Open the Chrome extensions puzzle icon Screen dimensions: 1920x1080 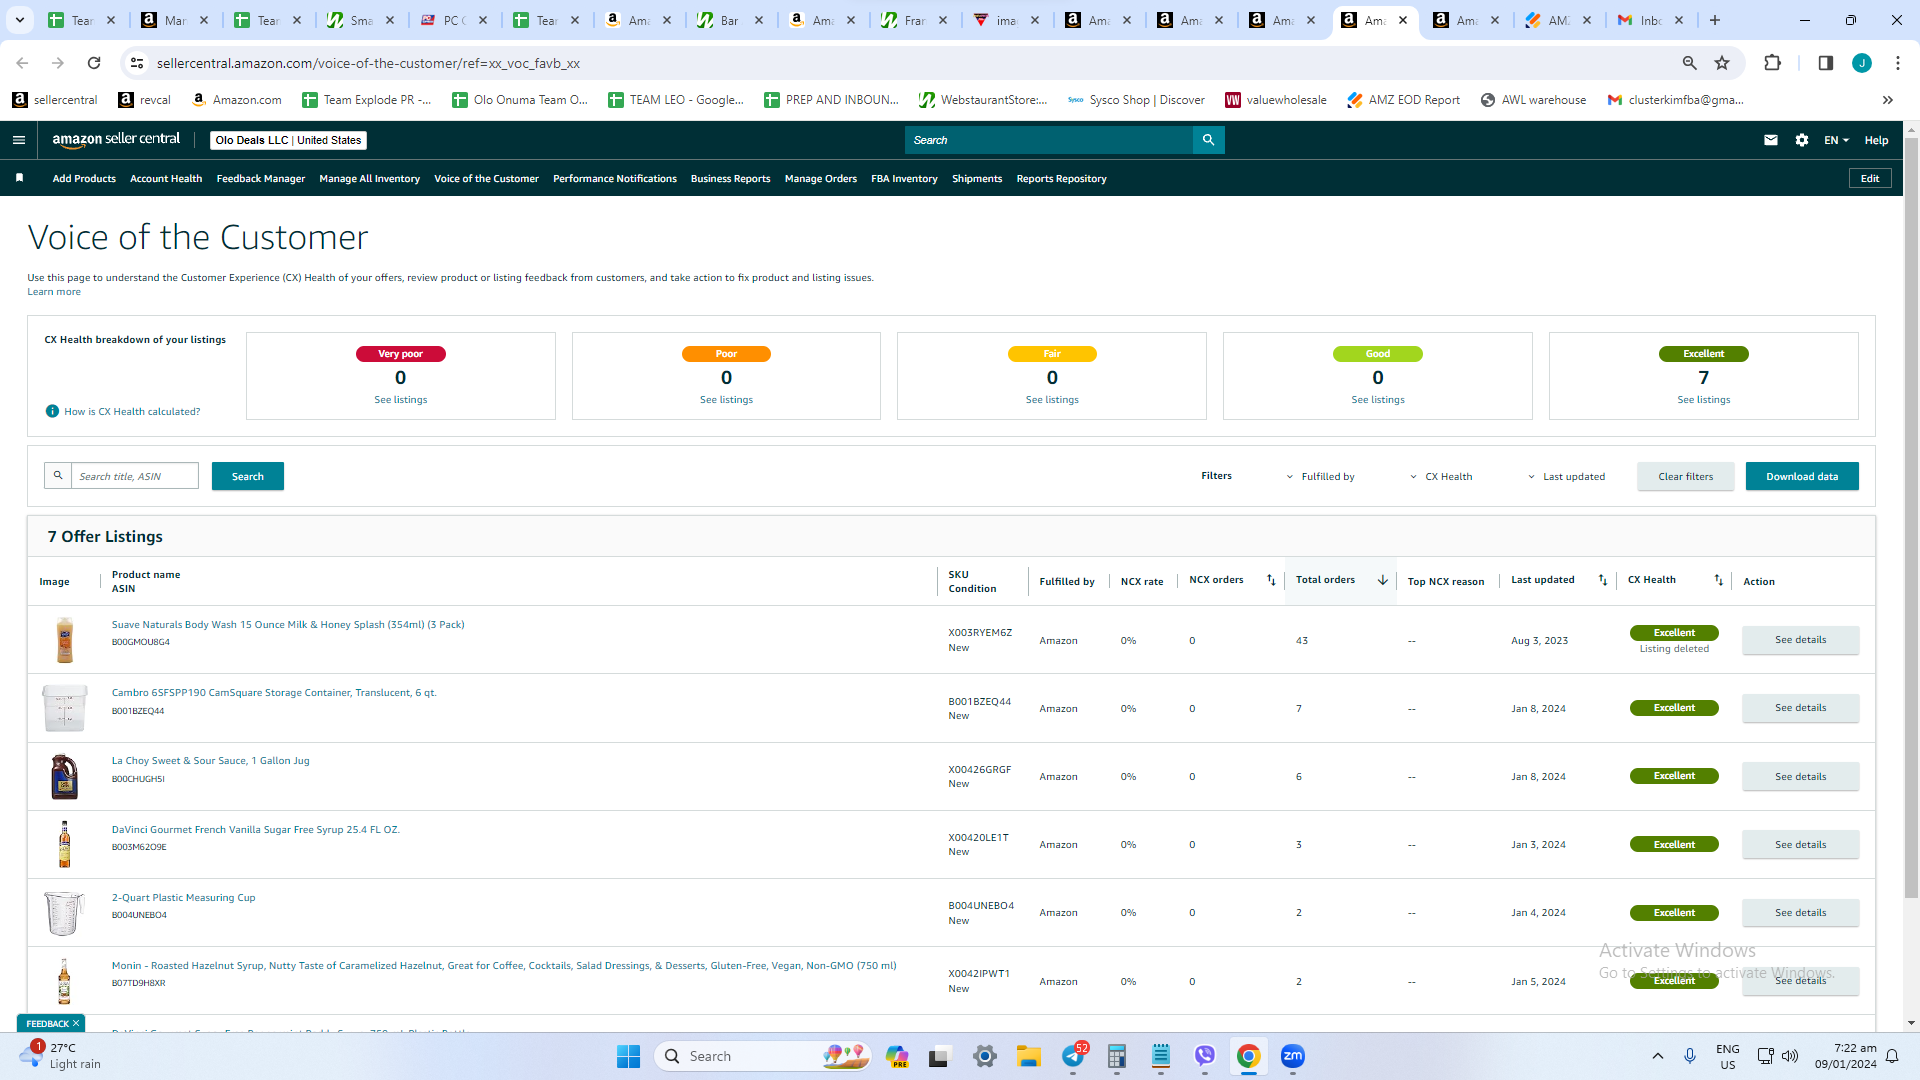pyautogui.click(x=1772, y=63)
